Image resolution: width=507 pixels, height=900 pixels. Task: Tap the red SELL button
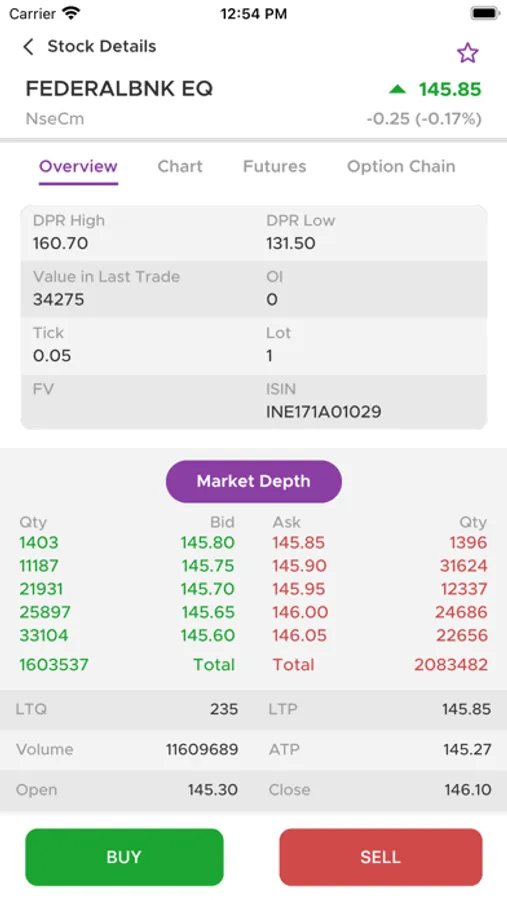381,856
